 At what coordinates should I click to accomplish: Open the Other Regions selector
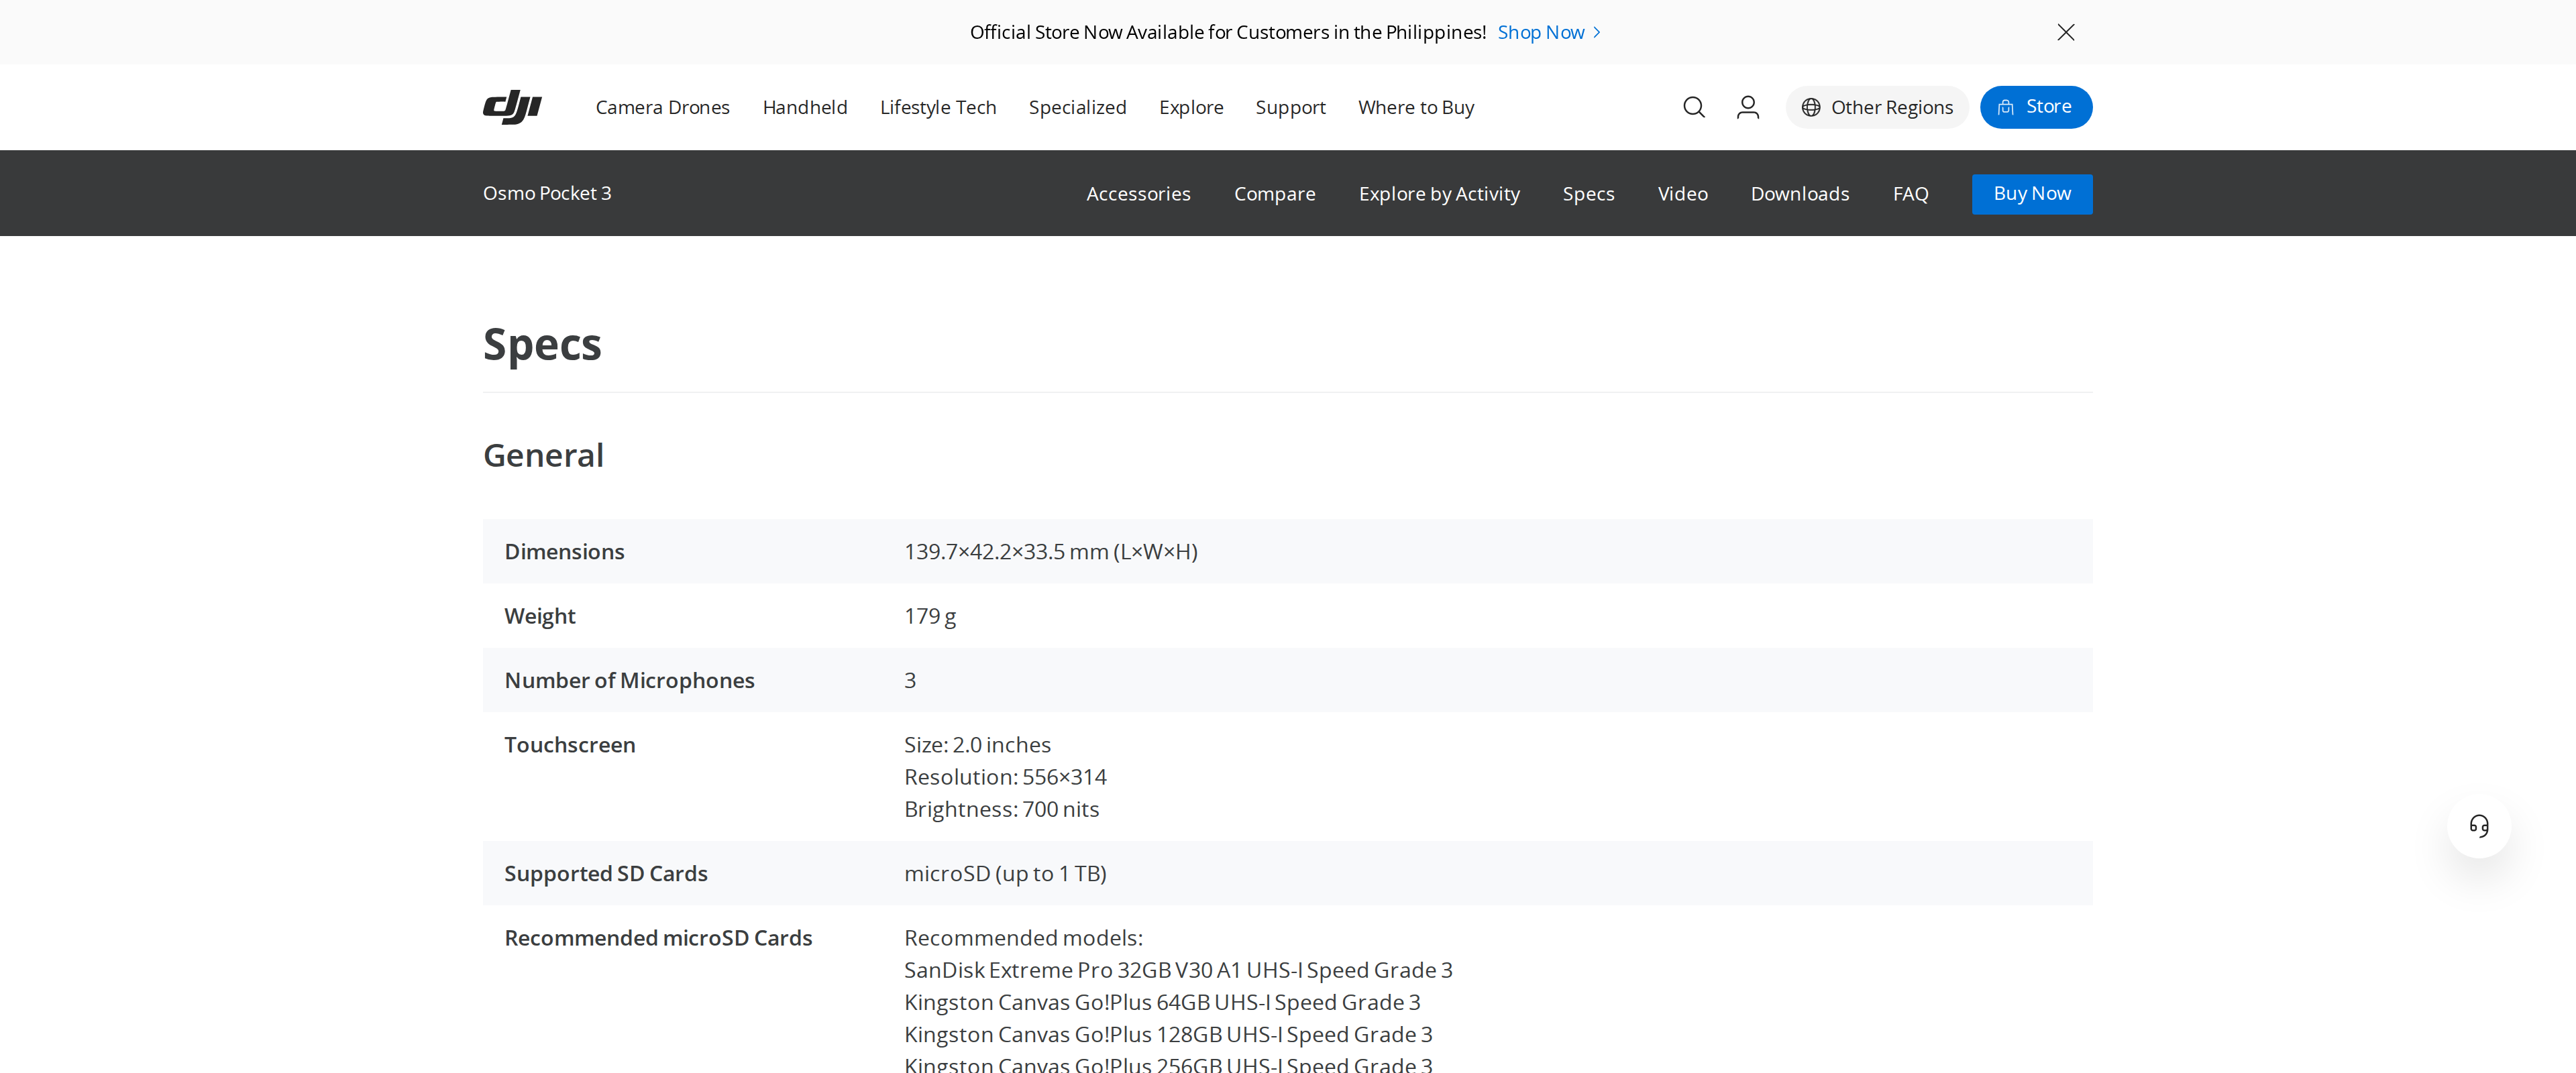point(1876,107)
